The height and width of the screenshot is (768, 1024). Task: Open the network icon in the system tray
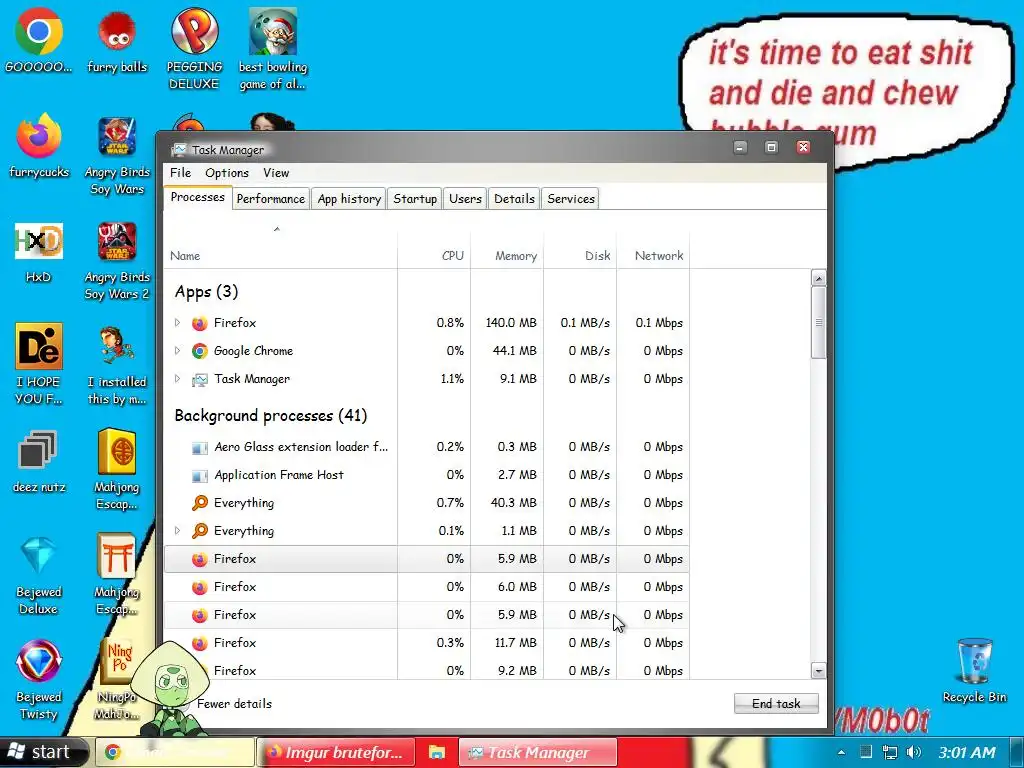tap(889, 752)
